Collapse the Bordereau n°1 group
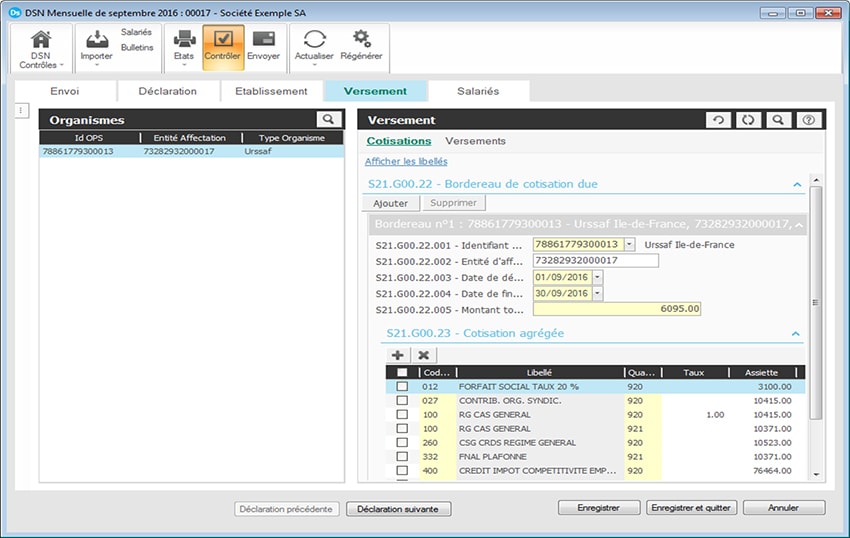This screenshot has width=850, height=538. pos(799,225)
